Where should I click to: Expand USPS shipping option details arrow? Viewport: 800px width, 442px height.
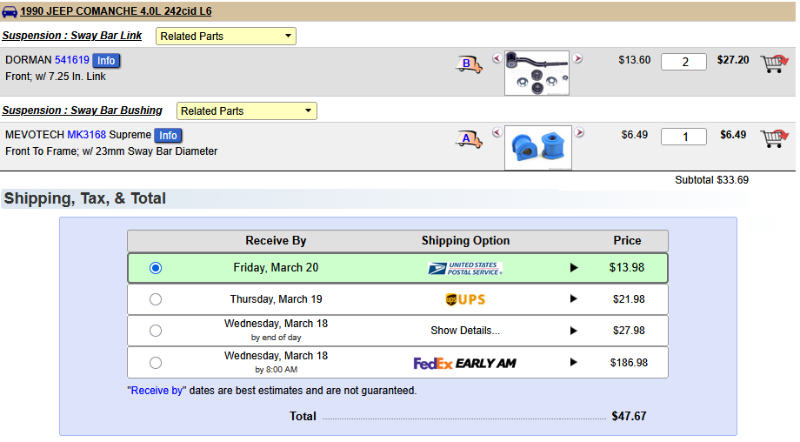(574, 268)
